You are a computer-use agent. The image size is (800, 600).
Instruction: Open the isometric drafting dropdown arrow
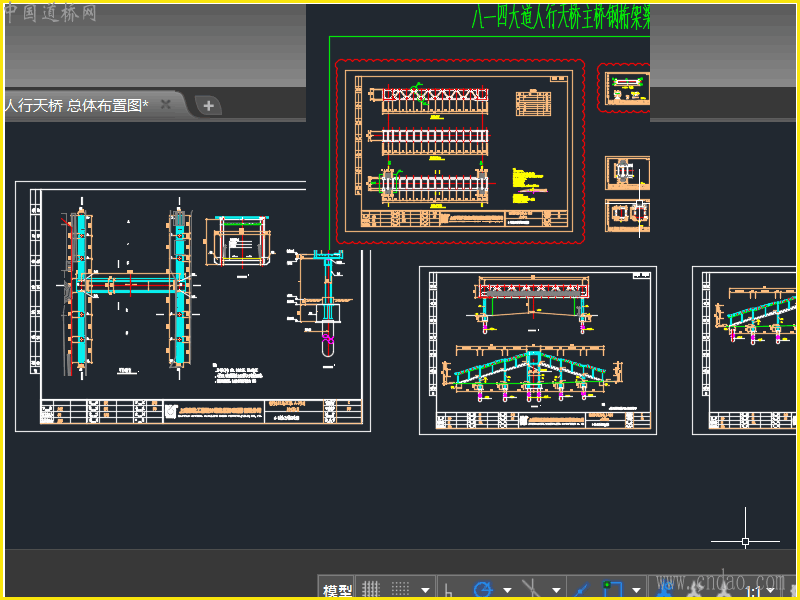(557, 591)
